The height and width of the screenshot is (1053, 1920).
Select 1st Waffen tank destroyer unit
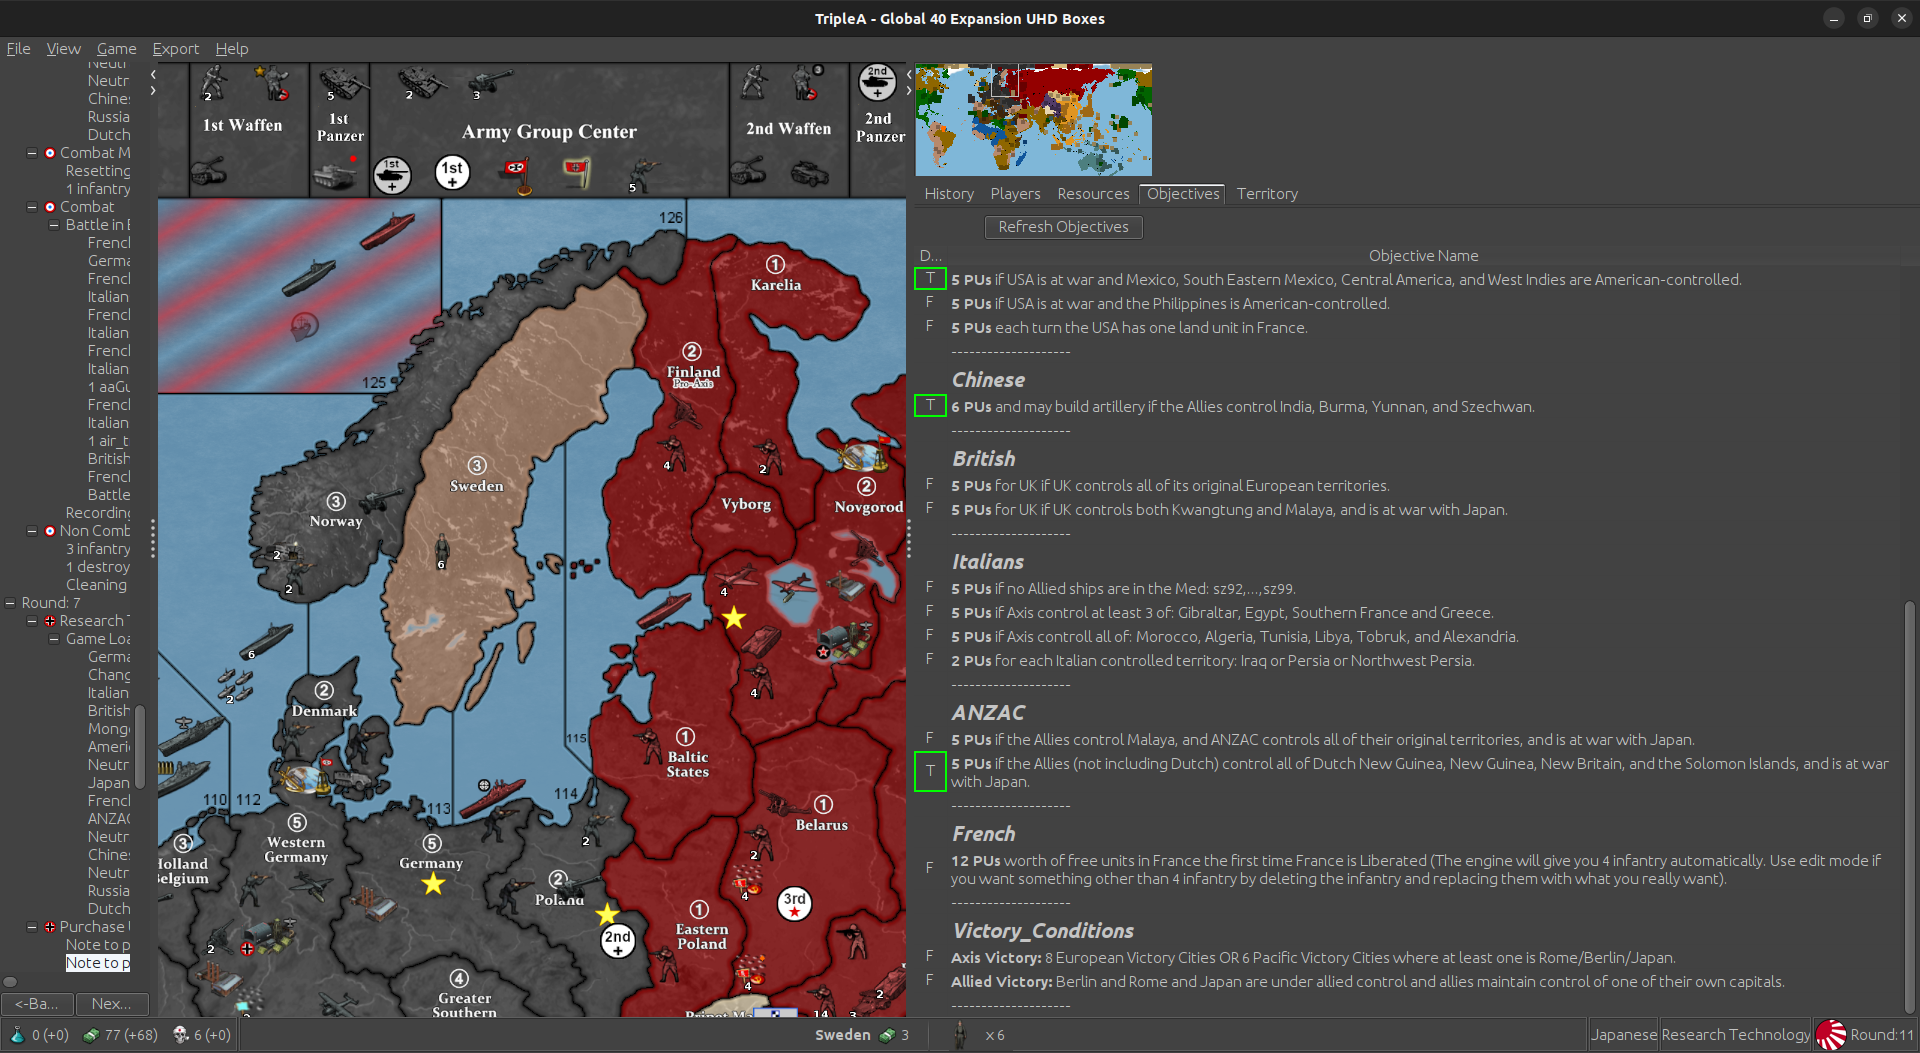[x=208, y=170]
